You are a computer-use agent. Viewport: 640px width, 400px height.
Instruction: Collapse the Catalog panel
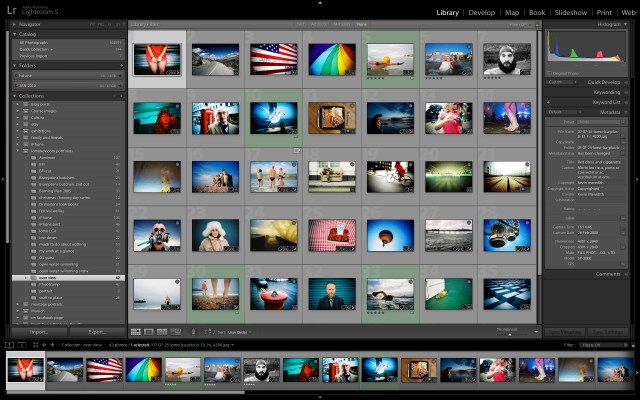coord(14,34)
